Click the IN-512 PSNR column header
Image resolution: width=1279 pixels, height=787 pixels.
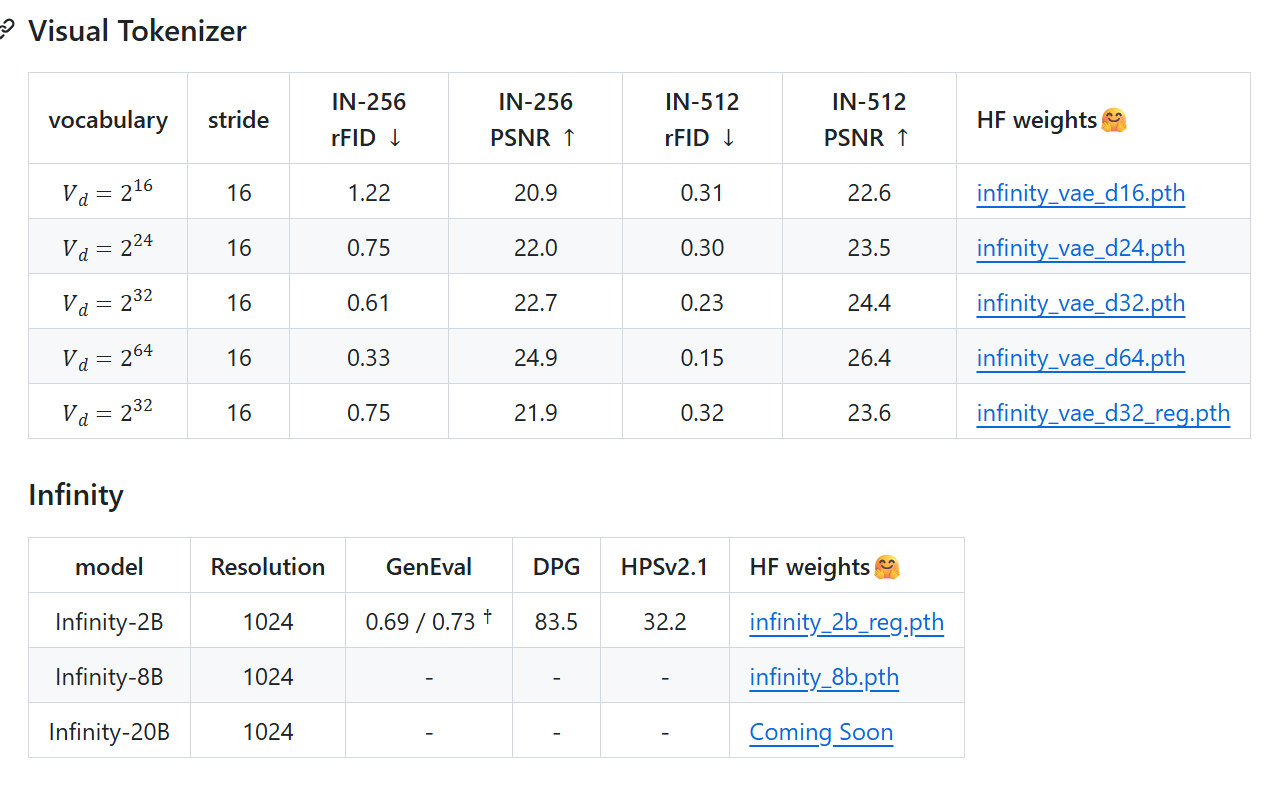[x=869, y=119]
